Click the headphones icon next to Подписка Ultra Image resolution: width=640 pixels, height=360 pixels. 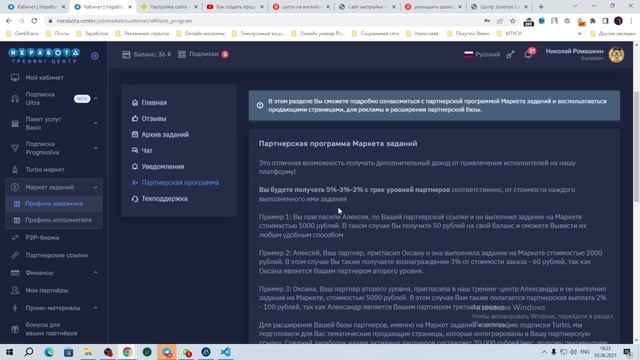tap(15, 99)
